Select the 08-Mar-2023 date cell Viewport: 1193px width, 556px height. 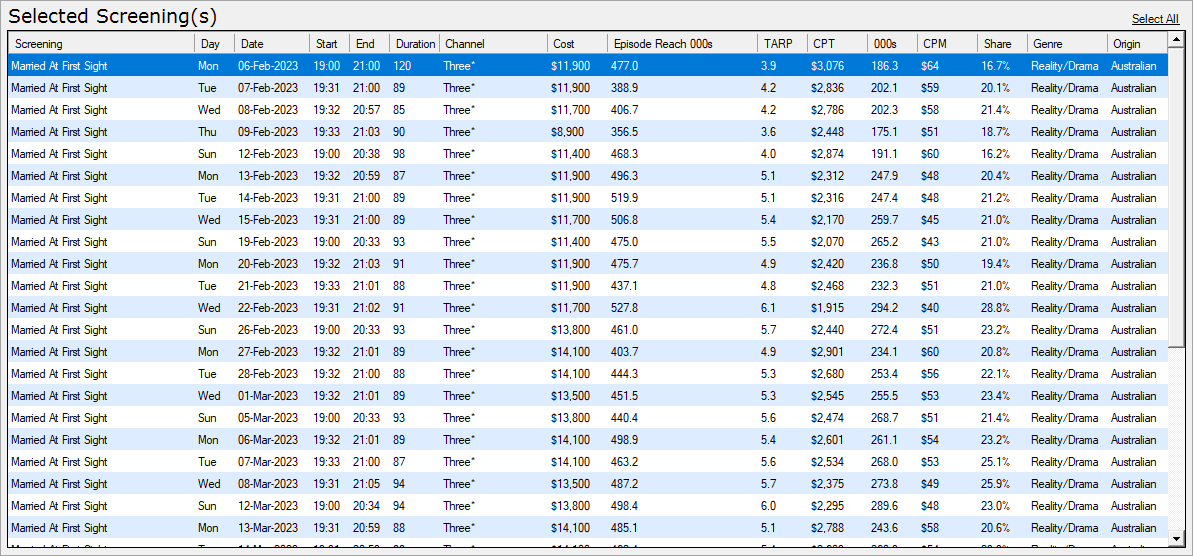point(269,484)
